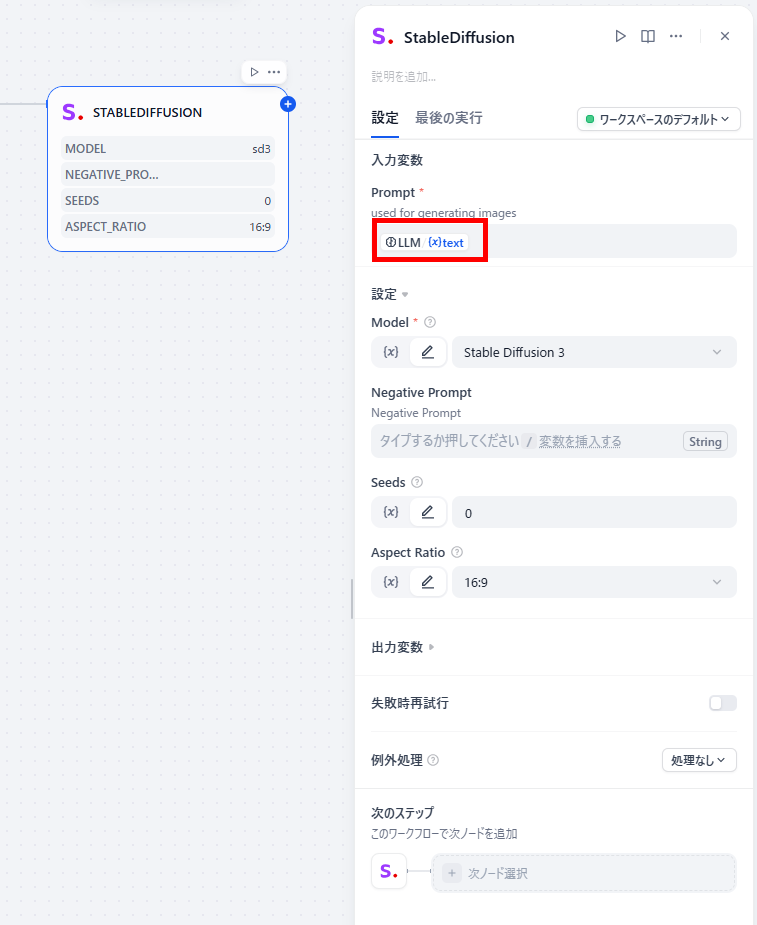Click the 次ノード選択 add button
This screenshot has height=925, width=757.
(x=584, y=872)
